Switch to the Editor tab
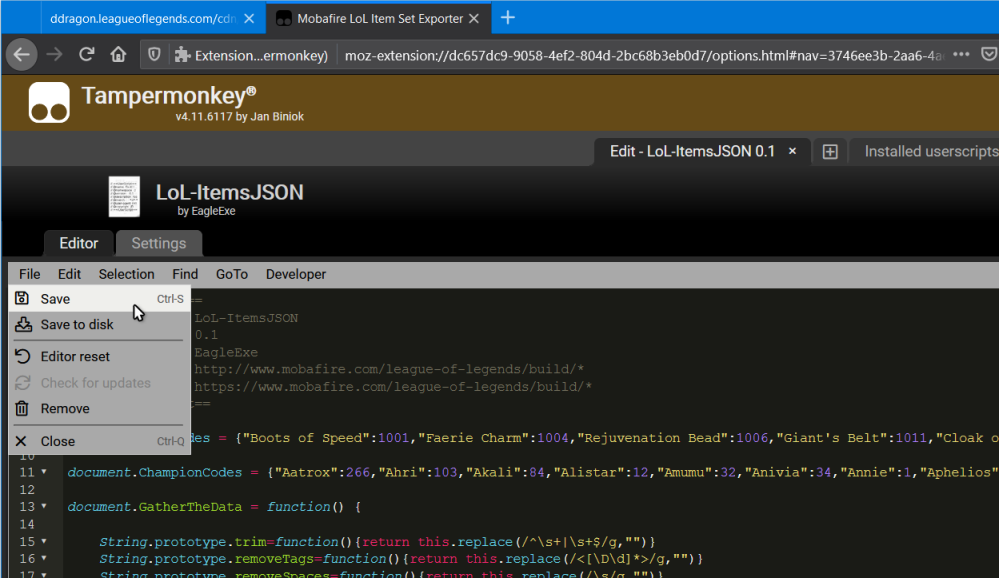 78,243
